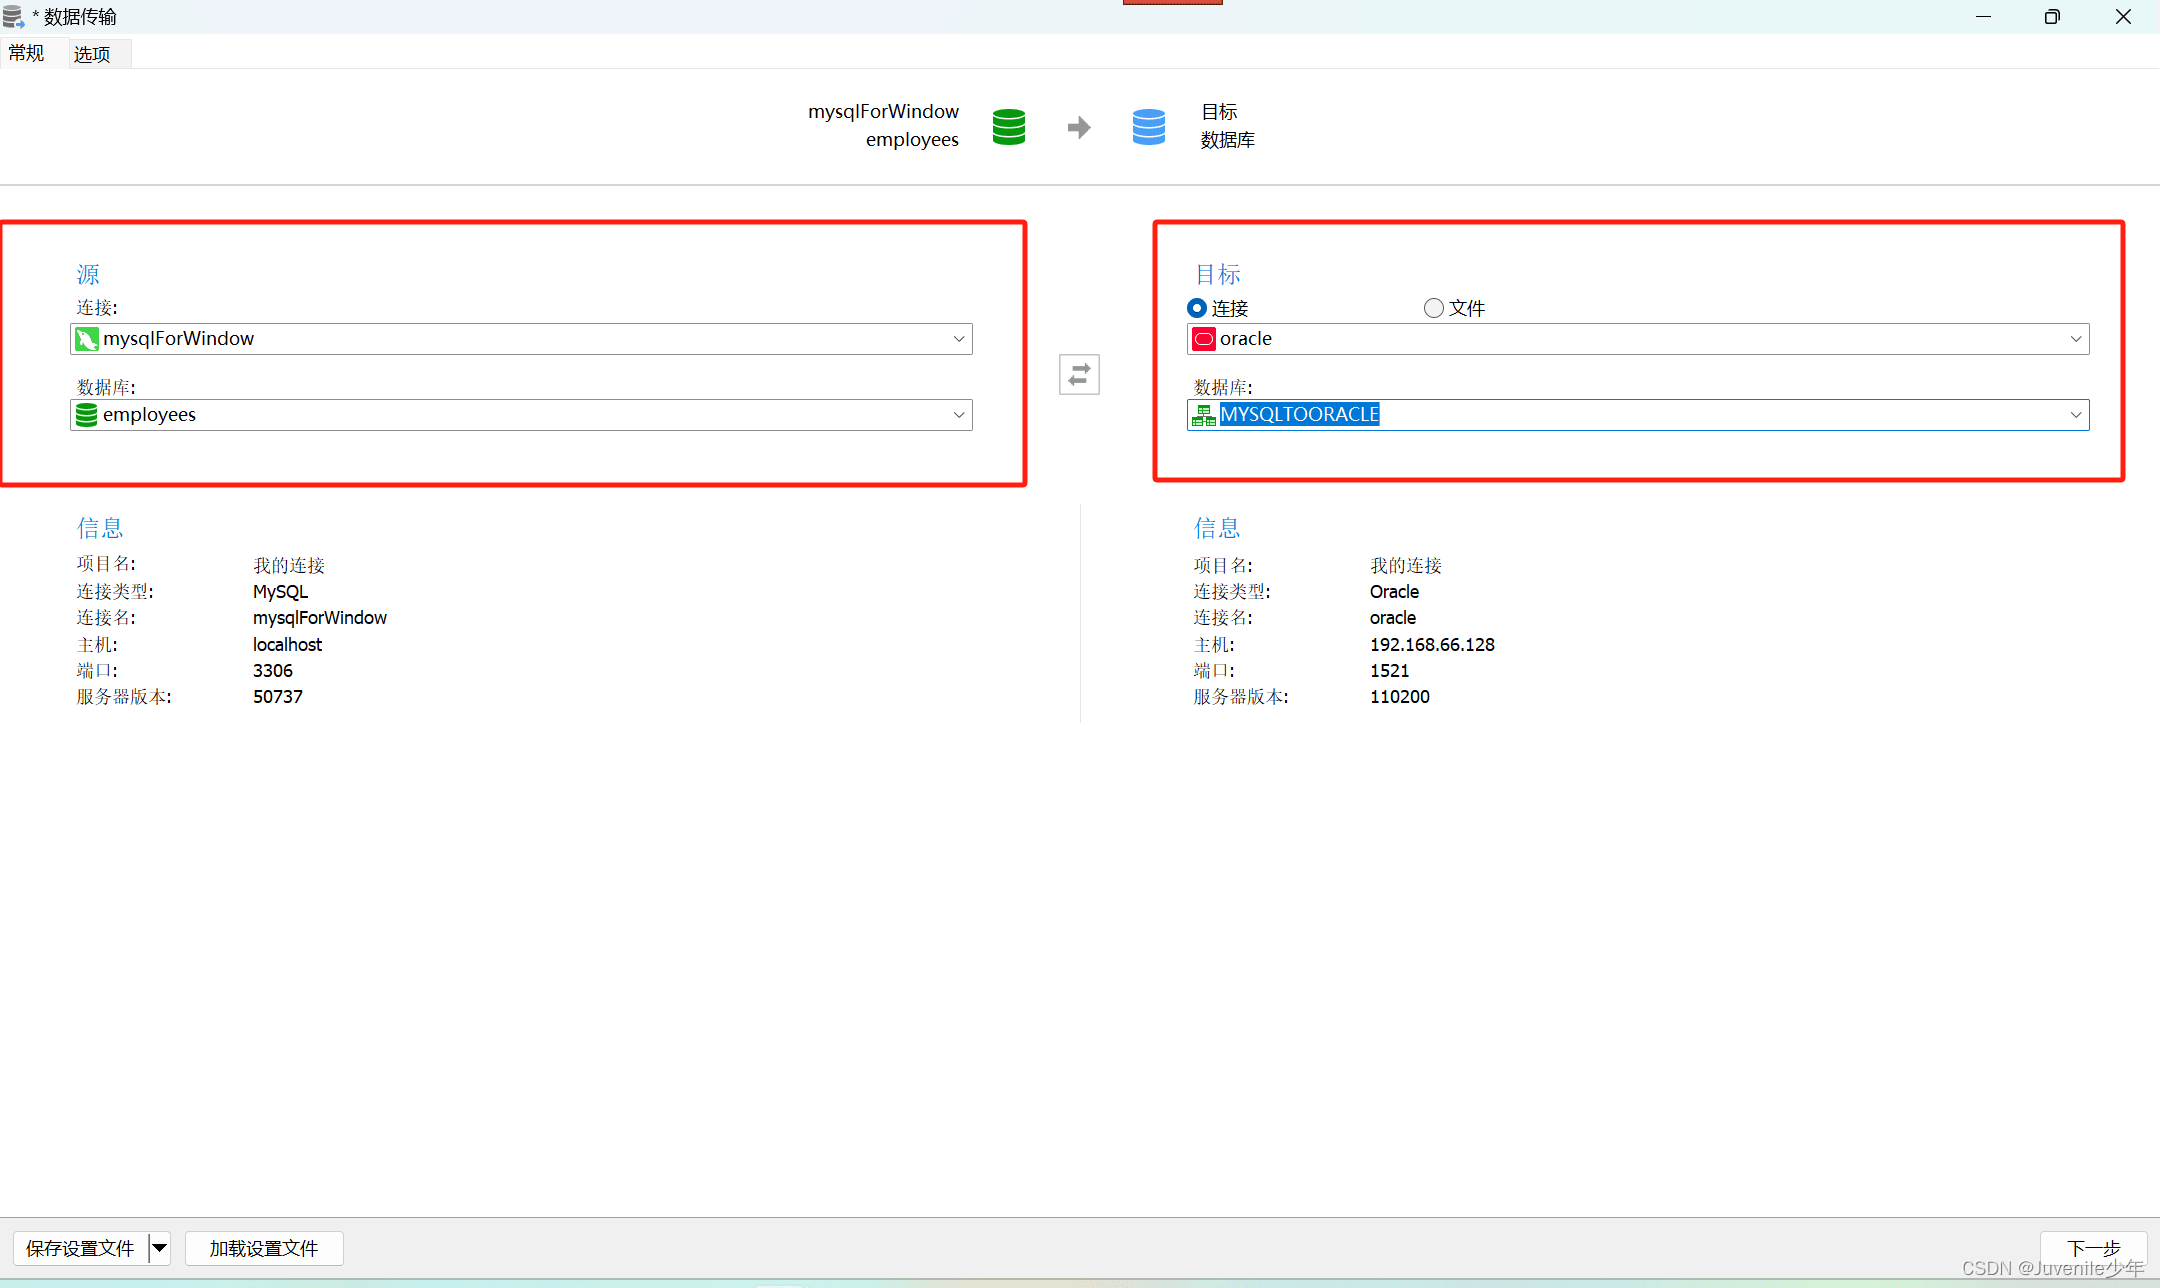Expand the employees database dropdown
The width and height of the screenshot is (2160, 1288).
[x=958, y=415]
